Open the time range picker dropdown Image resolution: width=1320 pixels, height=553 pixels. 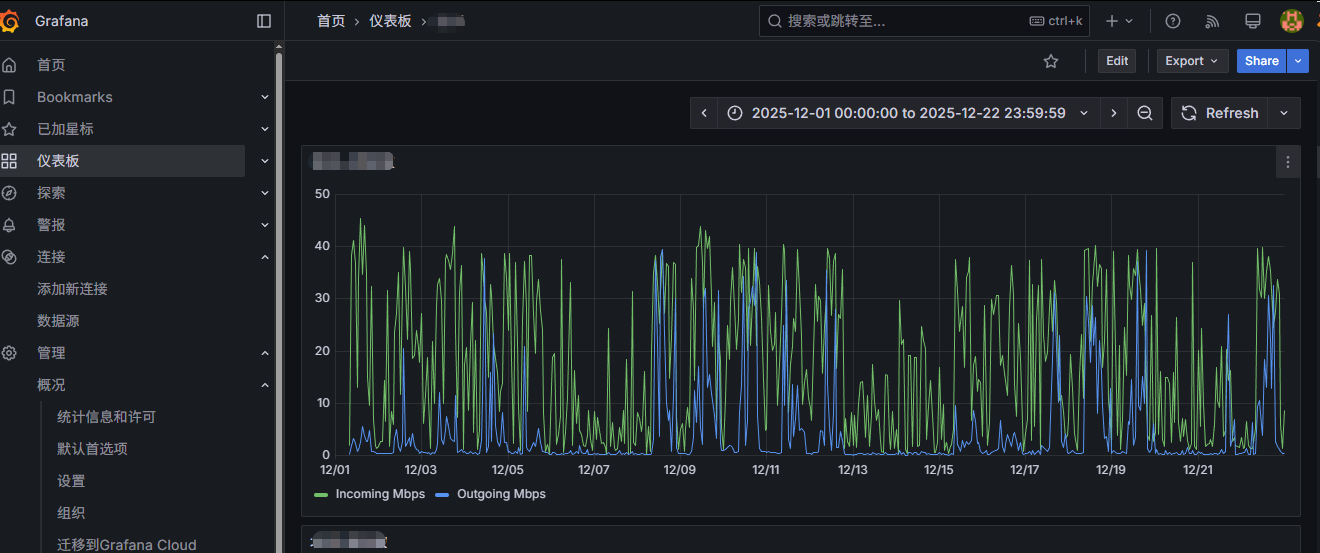pyautogui.click(x=908, y=113)
